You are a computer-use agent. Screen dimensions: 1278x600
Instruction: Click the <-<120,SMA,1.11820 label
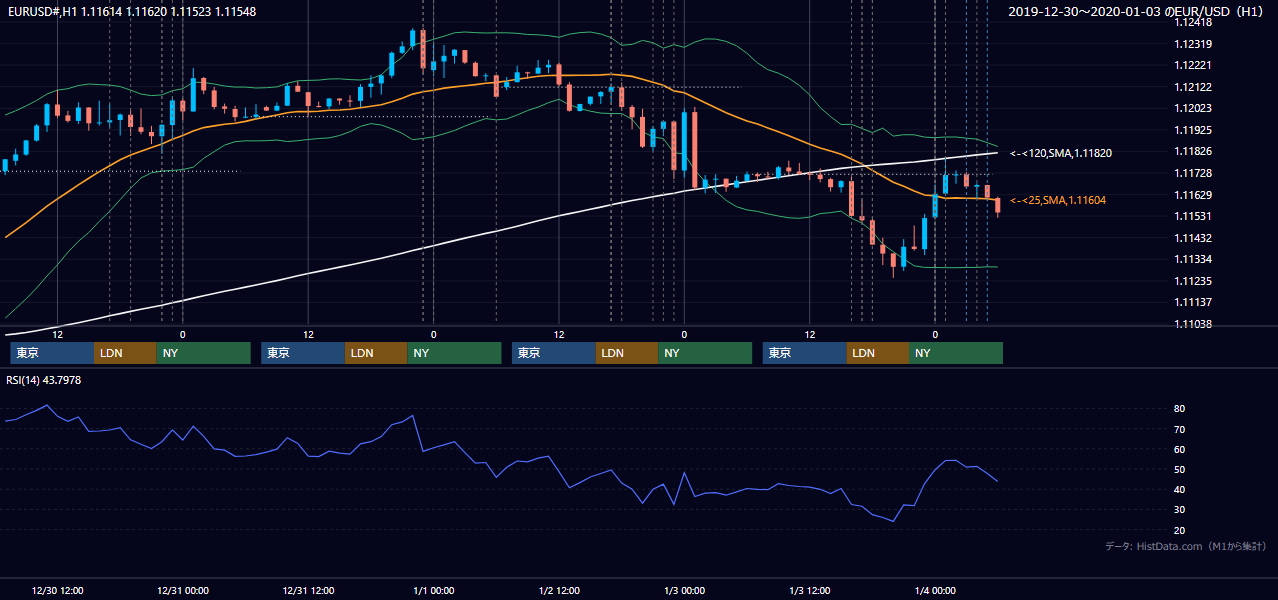[1061, 154]
